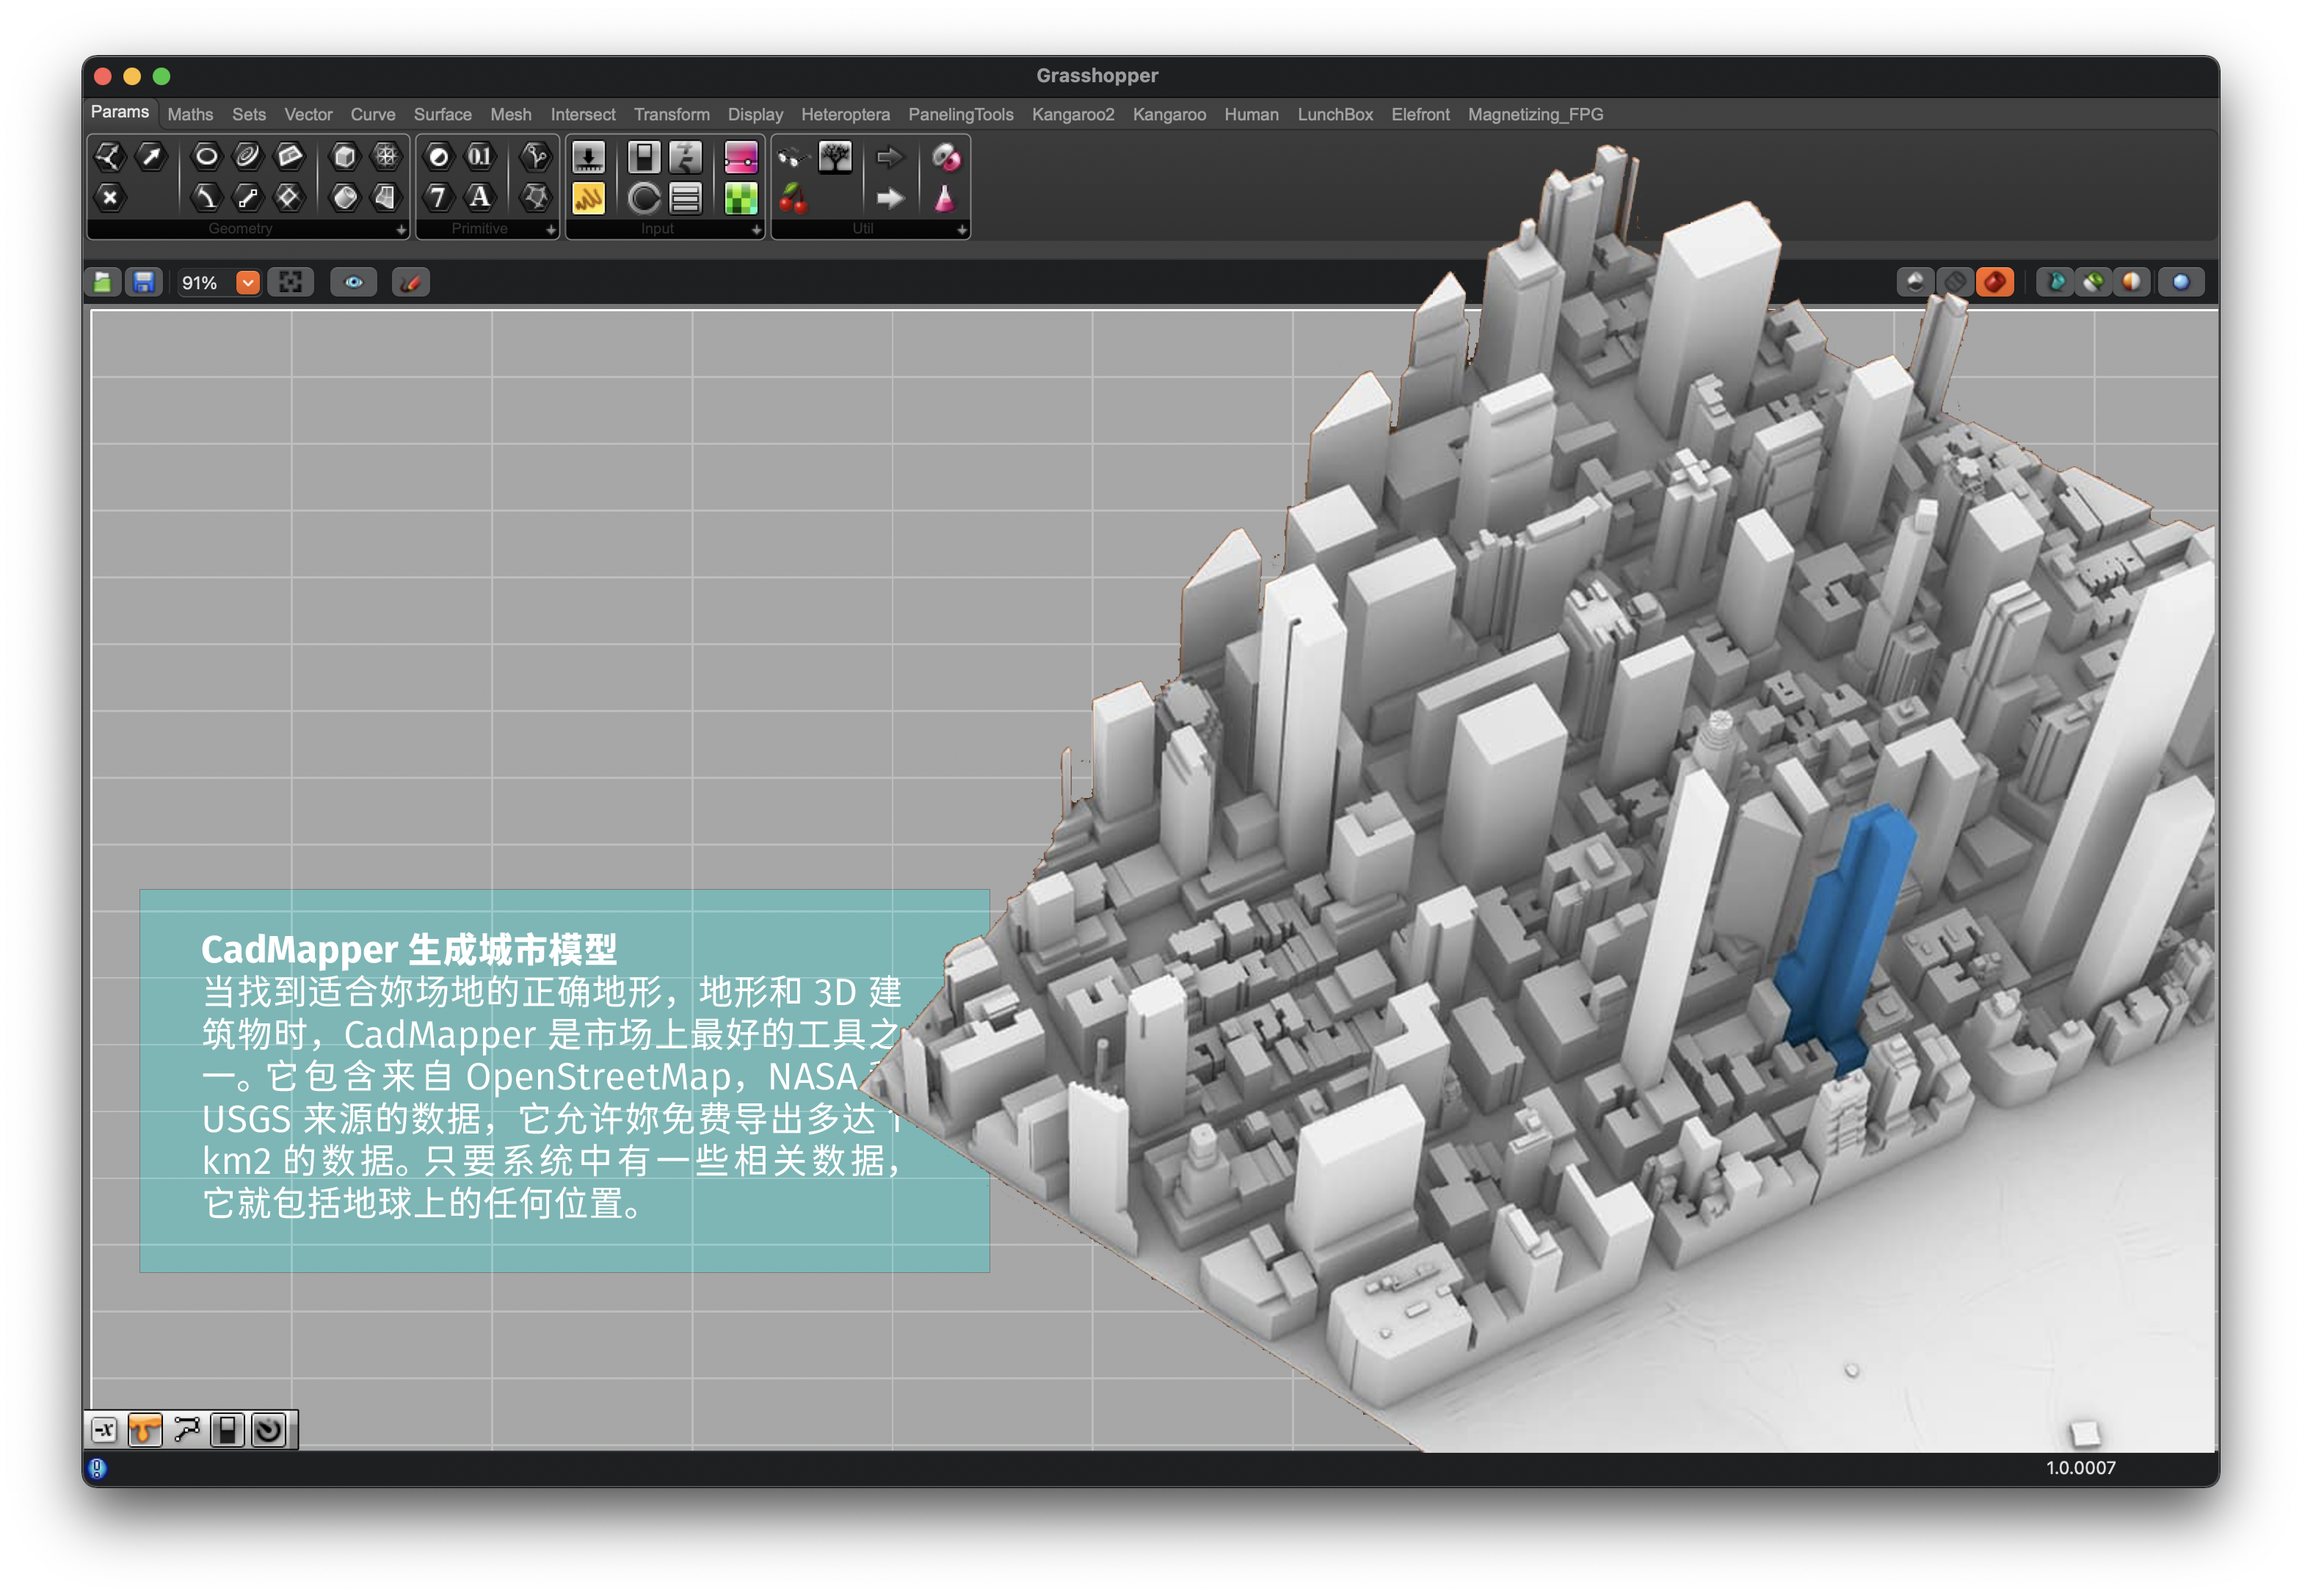Expand the Input panel plus arrow
2302x1596 pixels.
tap(756, 230)
